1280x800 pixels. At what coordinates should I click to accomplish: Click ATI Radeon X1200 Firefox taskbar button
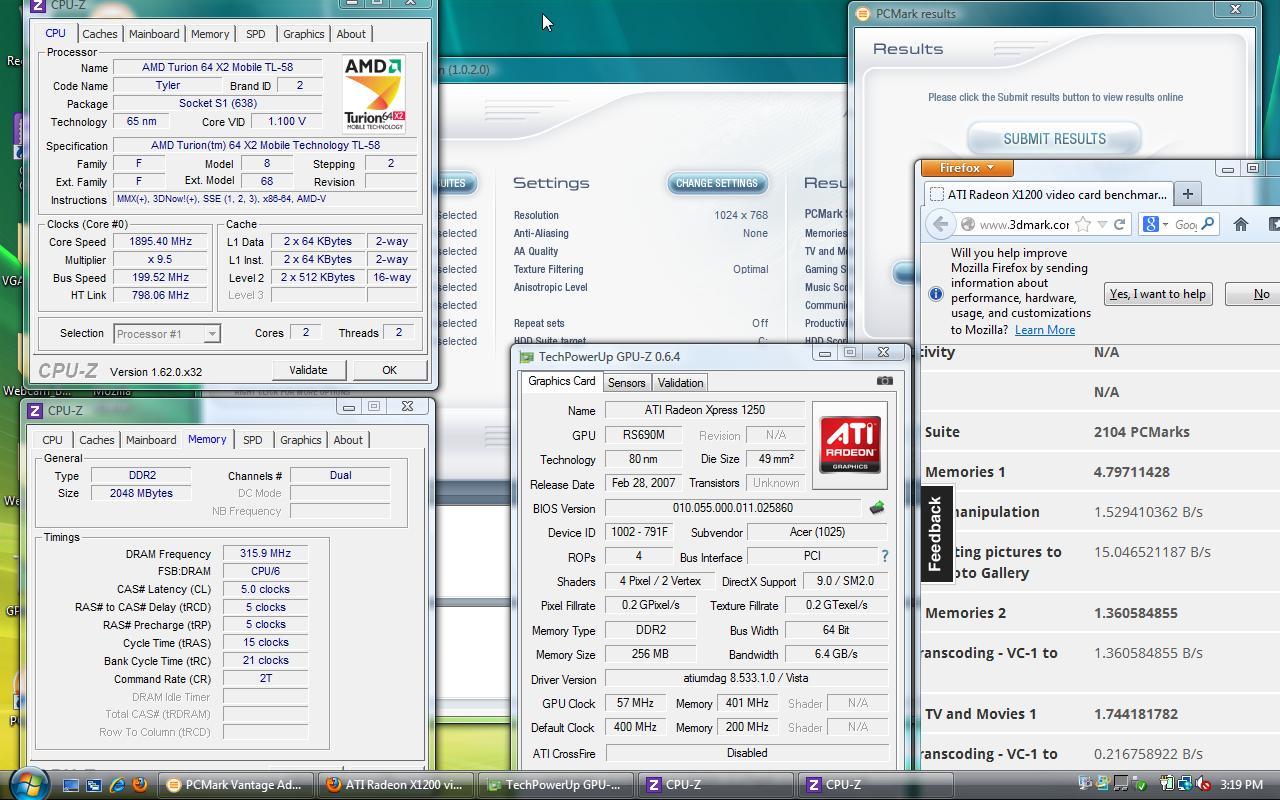tap(397, 785)
